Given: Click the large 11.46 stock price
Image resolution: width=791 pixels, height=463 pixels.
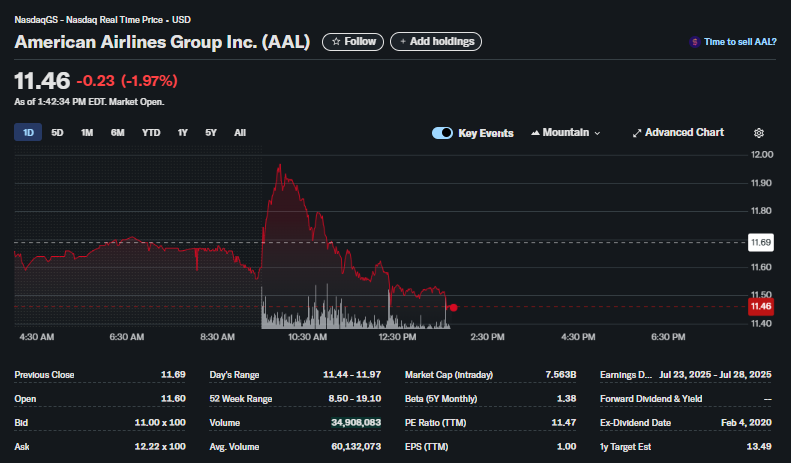Looking at the screenshot, I should pyautogui.click(x=42, y=81).
